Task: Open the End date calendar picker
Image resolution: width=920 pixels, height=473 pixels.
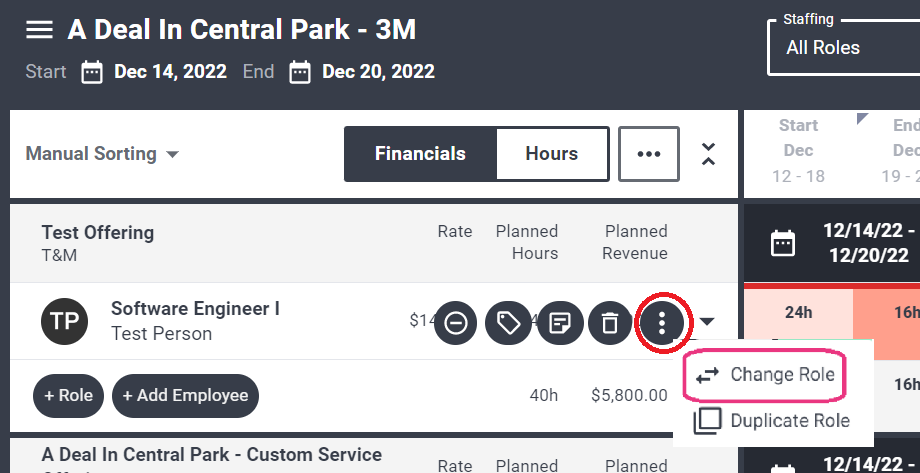Action: pos(300,72)
